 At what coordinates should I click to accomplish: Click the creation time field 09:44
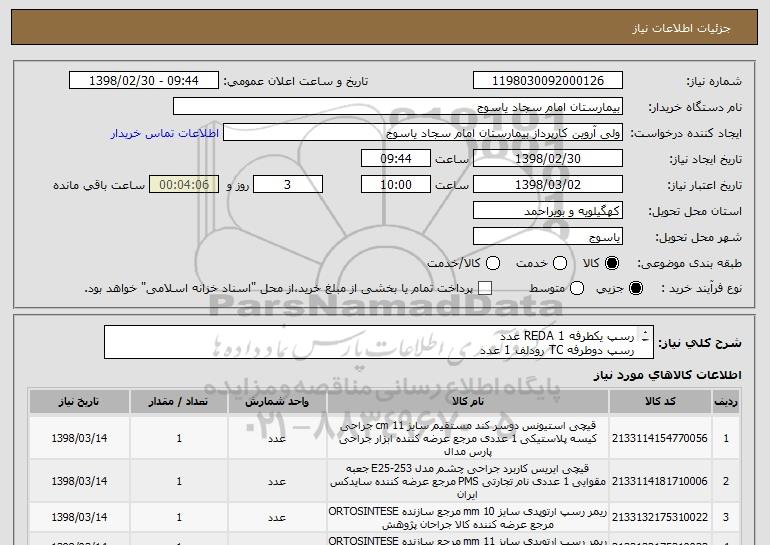(396, 159)
